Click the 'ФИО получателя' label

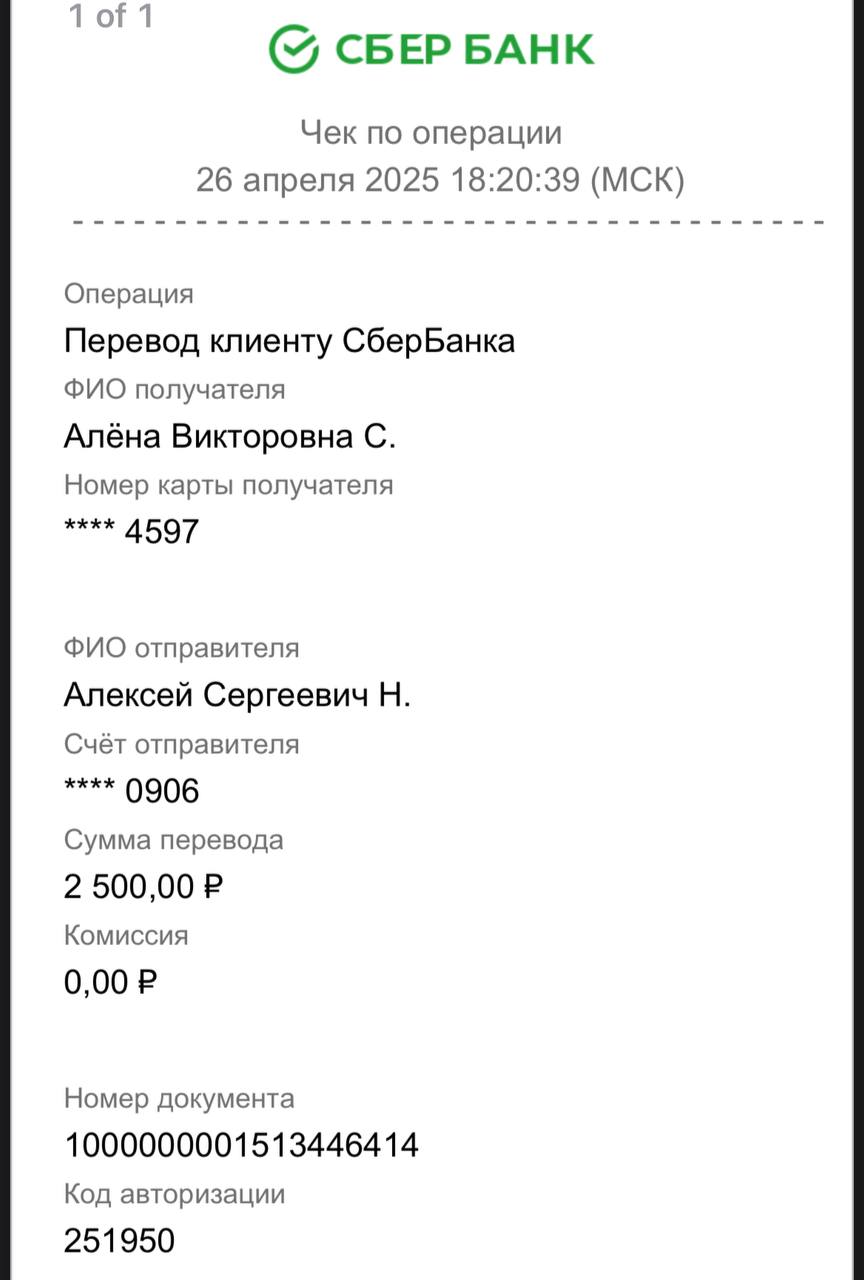175,389
